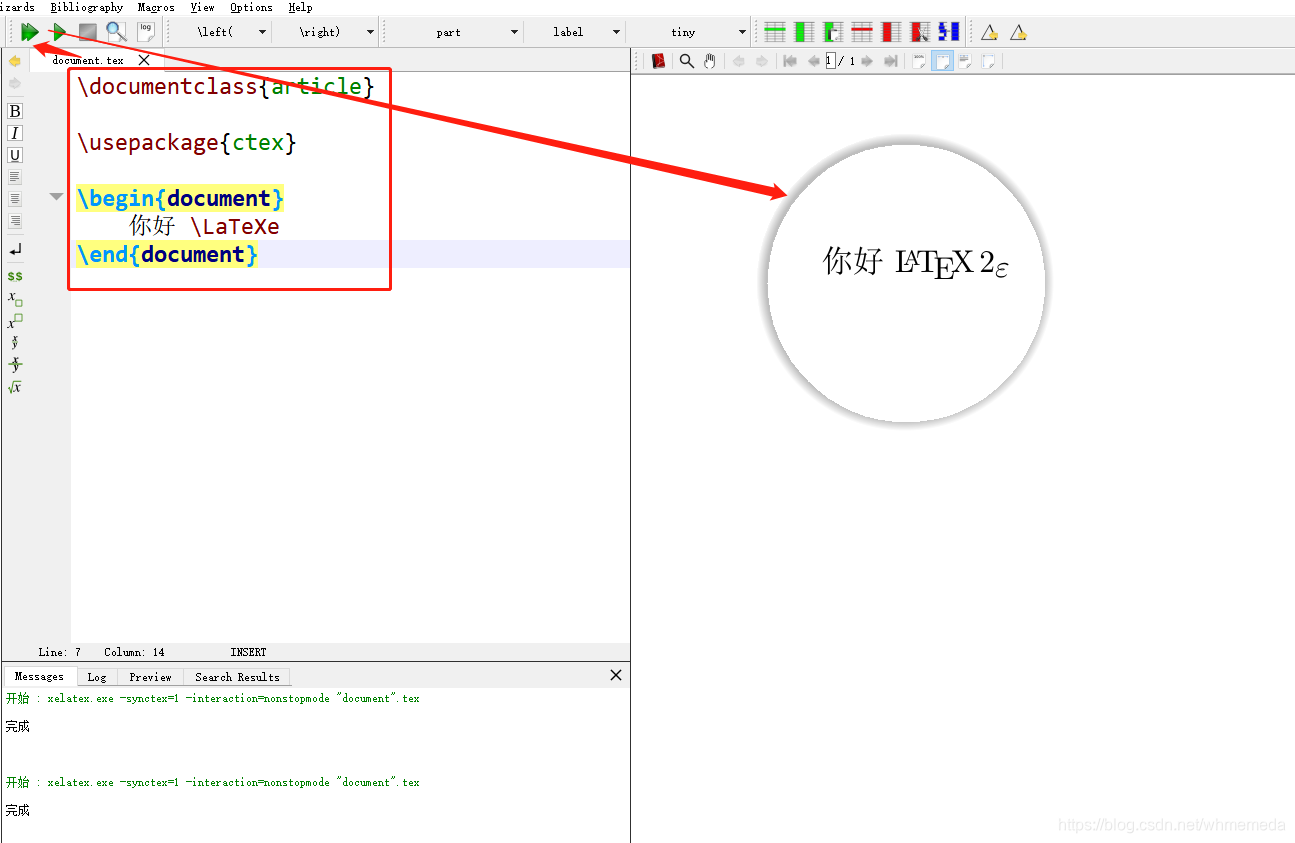
Task: Click add table column icon (green vertical)
Action: (x=804, y=32)
